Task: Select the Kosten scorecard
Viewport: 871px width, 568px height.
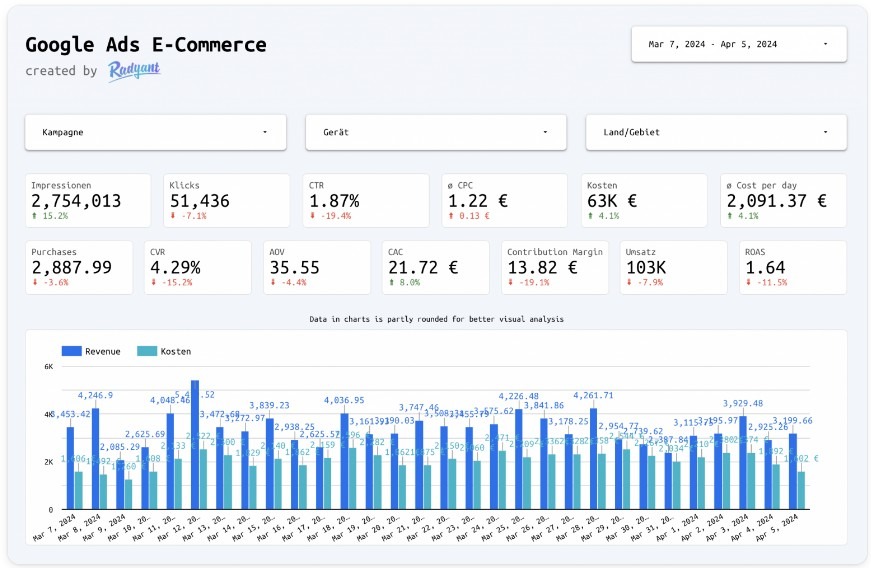Action: pos(644,200)
